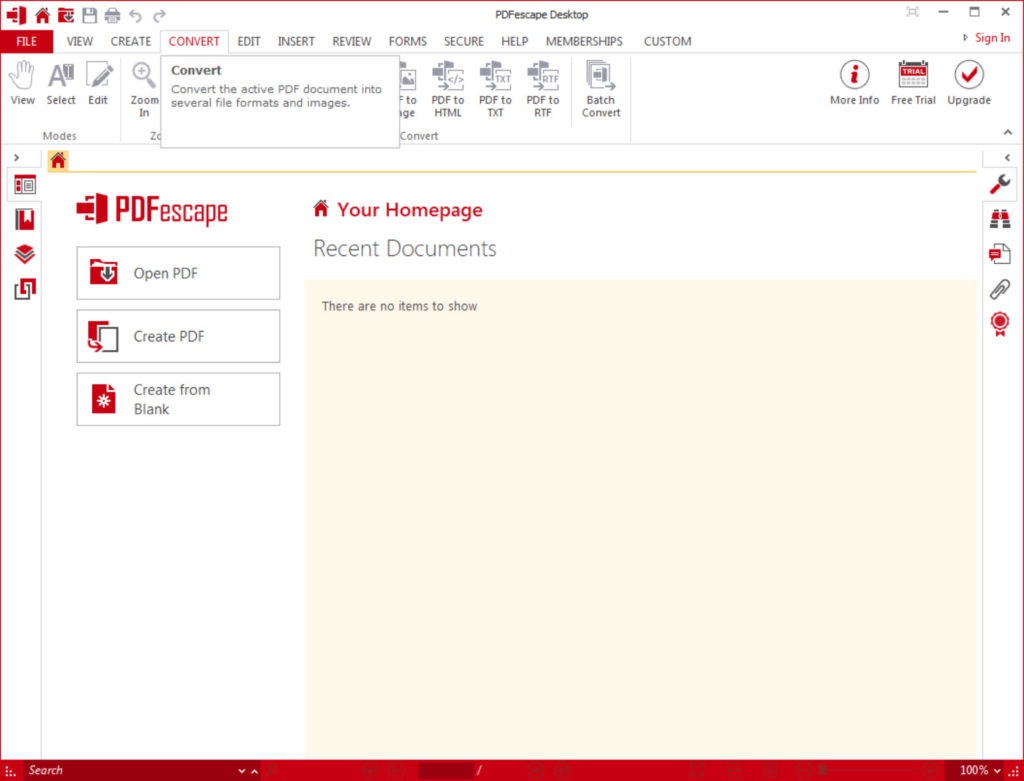Switch to the INSERT ribbon tab
The width and height of the screenshot is (1024, 781).
(x=296, y=41)
